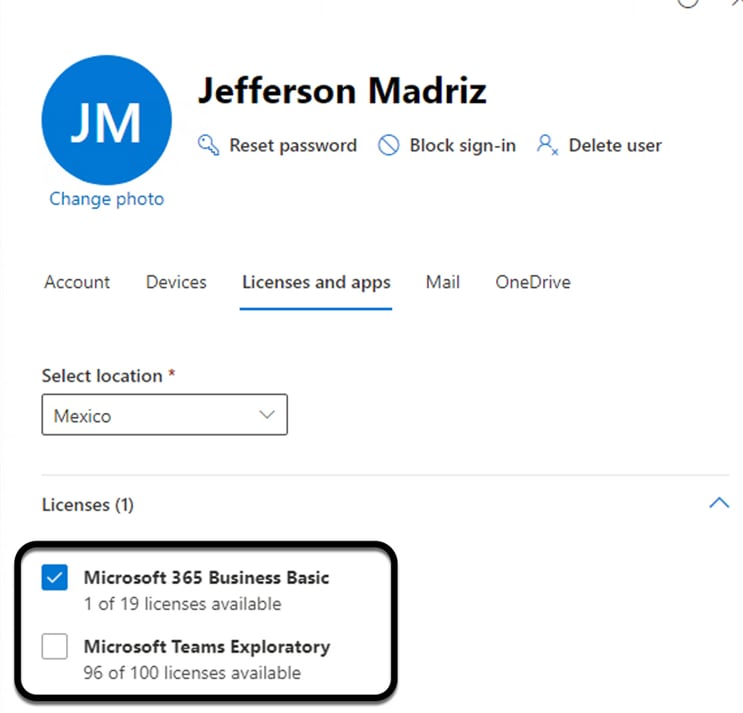The height and width of the screenshot is (713, 743).
Task: Click the Reset password key icon
Action: [208, 145]
